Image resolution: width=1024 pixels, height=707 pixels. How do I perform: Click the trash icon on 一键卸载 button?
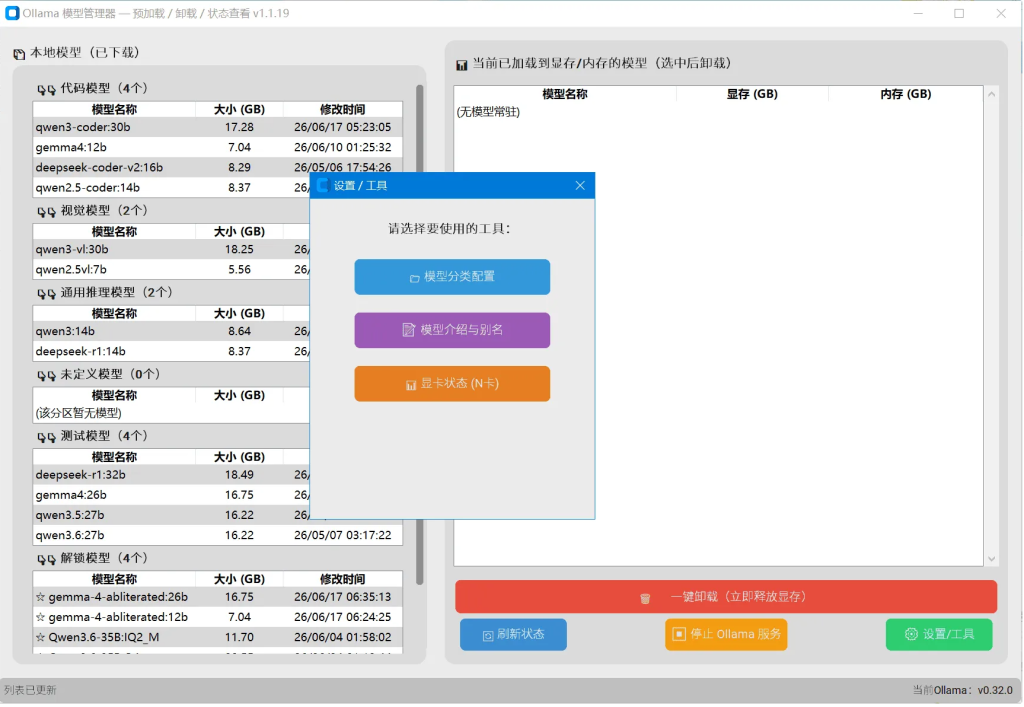tap(645, 599)
